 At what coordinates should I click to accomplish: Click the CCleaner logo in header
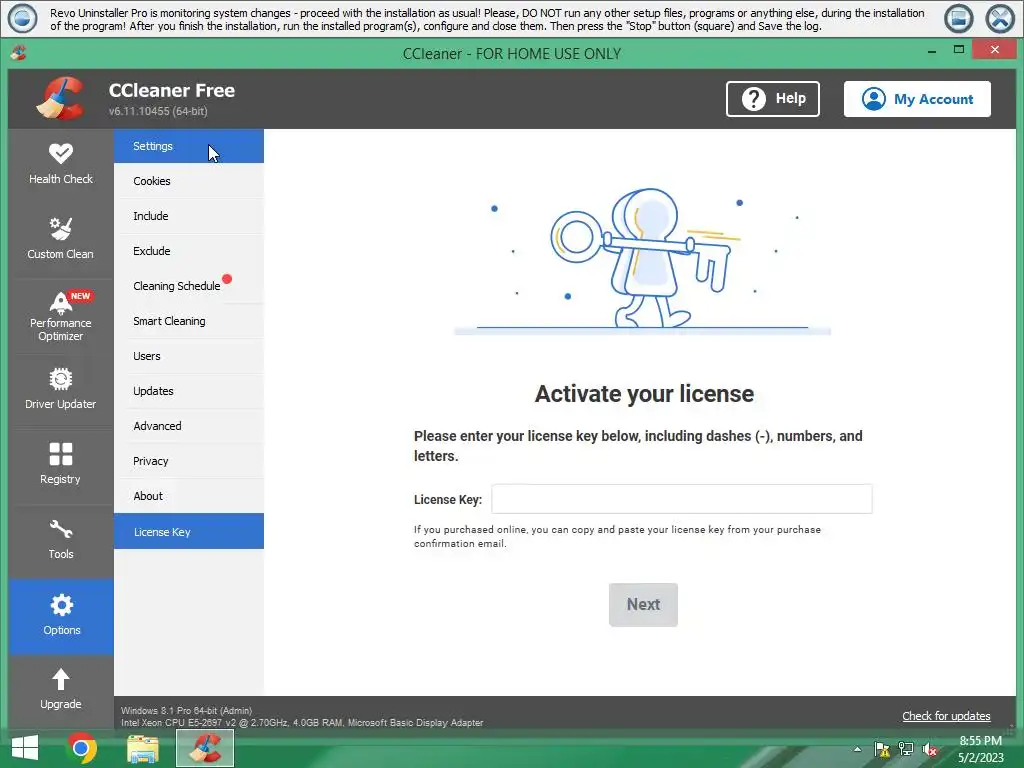pyautogui.click(x=60, y=98)
